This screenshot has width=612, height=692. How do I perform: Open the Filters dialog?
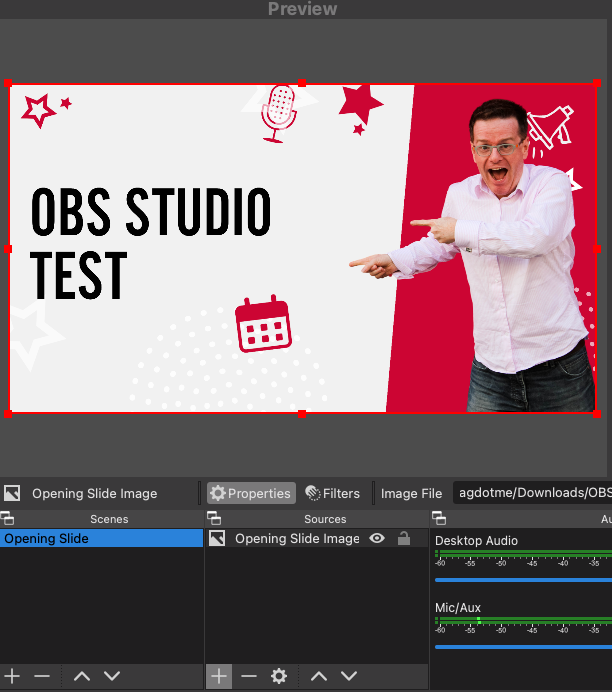pyautogui.click(x=333, y=493)
